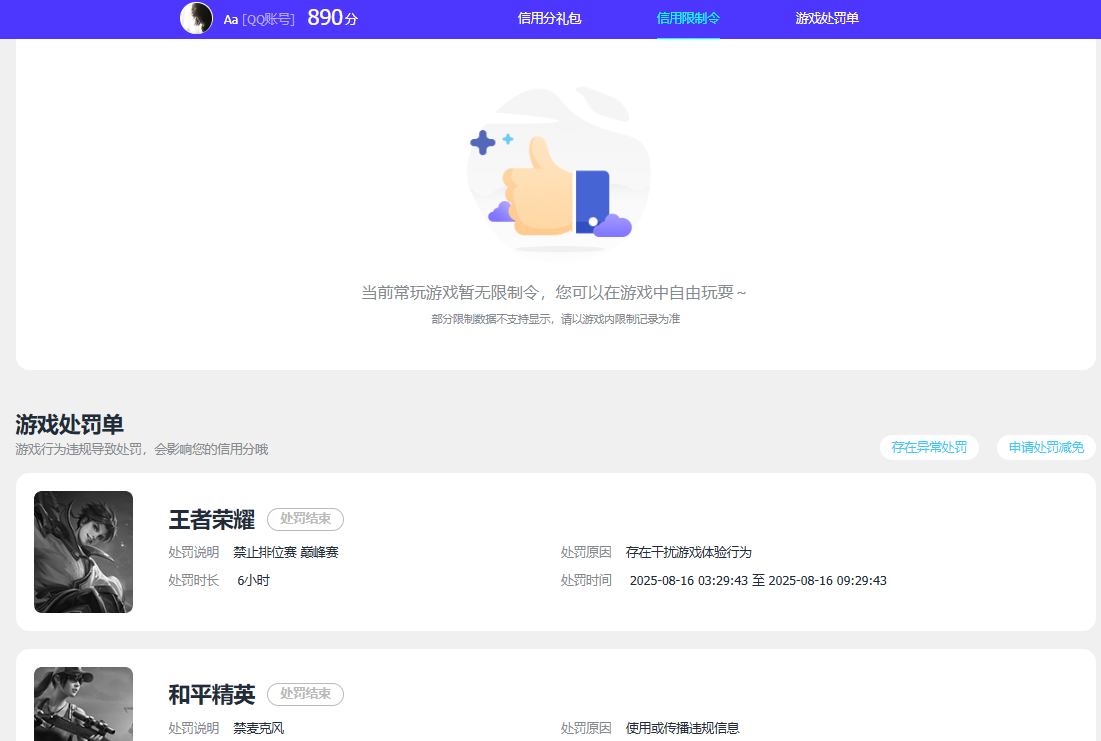
Task: Click the 禁止排位赛 巅峰赛 text
Action: click(x=286, y=553)
